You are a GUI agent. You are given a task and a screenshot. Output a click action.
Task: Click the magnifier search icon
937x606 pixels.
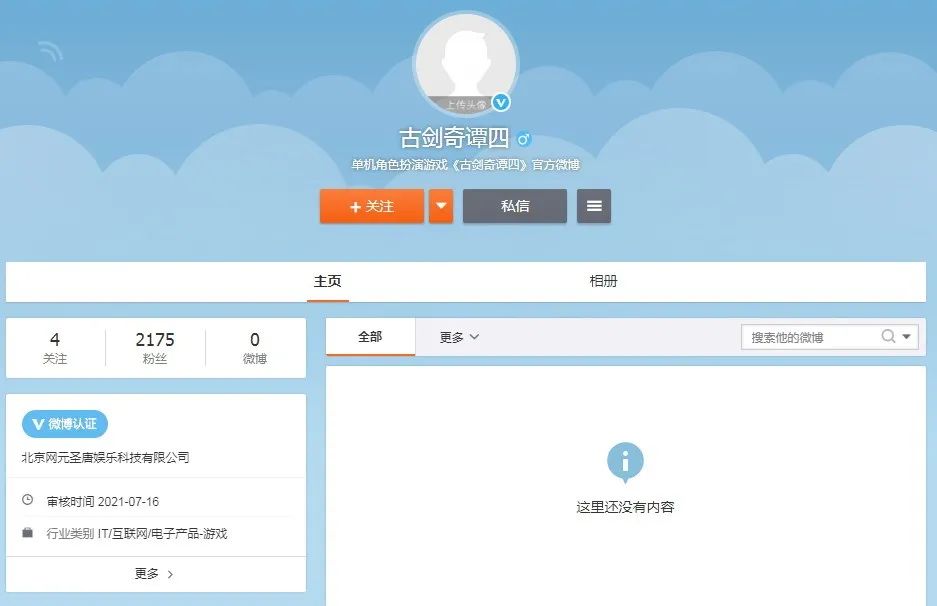889,336
